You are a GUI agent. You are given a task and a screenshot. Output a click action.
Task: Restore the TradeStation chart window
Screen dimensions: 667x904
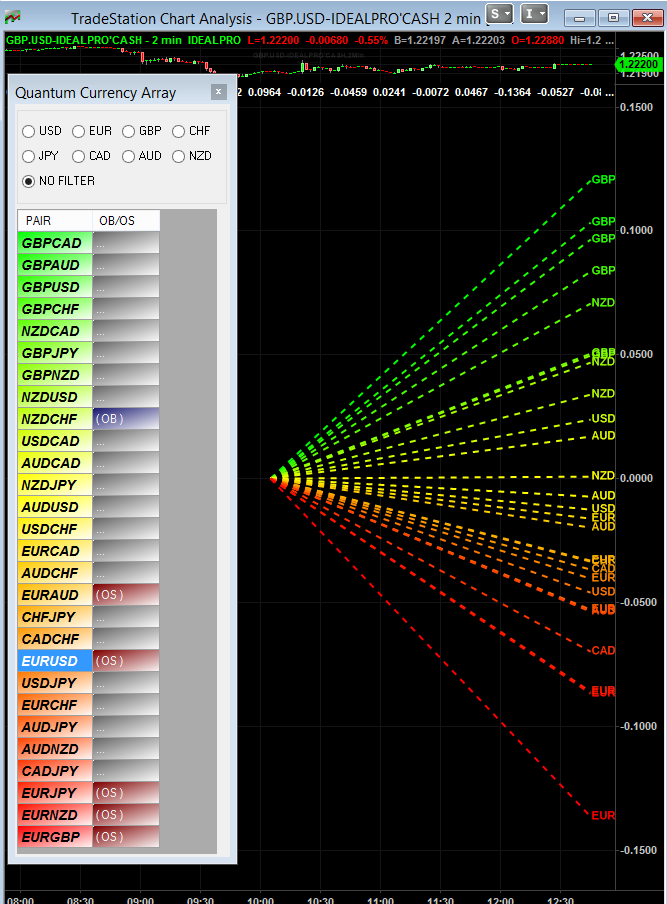[x=613, y=18]
